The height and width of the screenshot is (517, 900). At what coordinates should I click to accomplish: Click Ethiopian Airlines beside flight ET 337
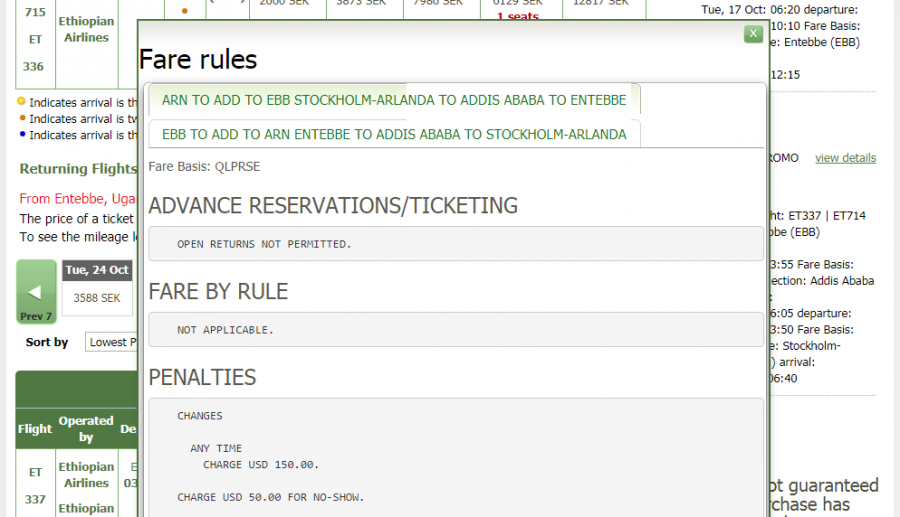coord(86,475)
